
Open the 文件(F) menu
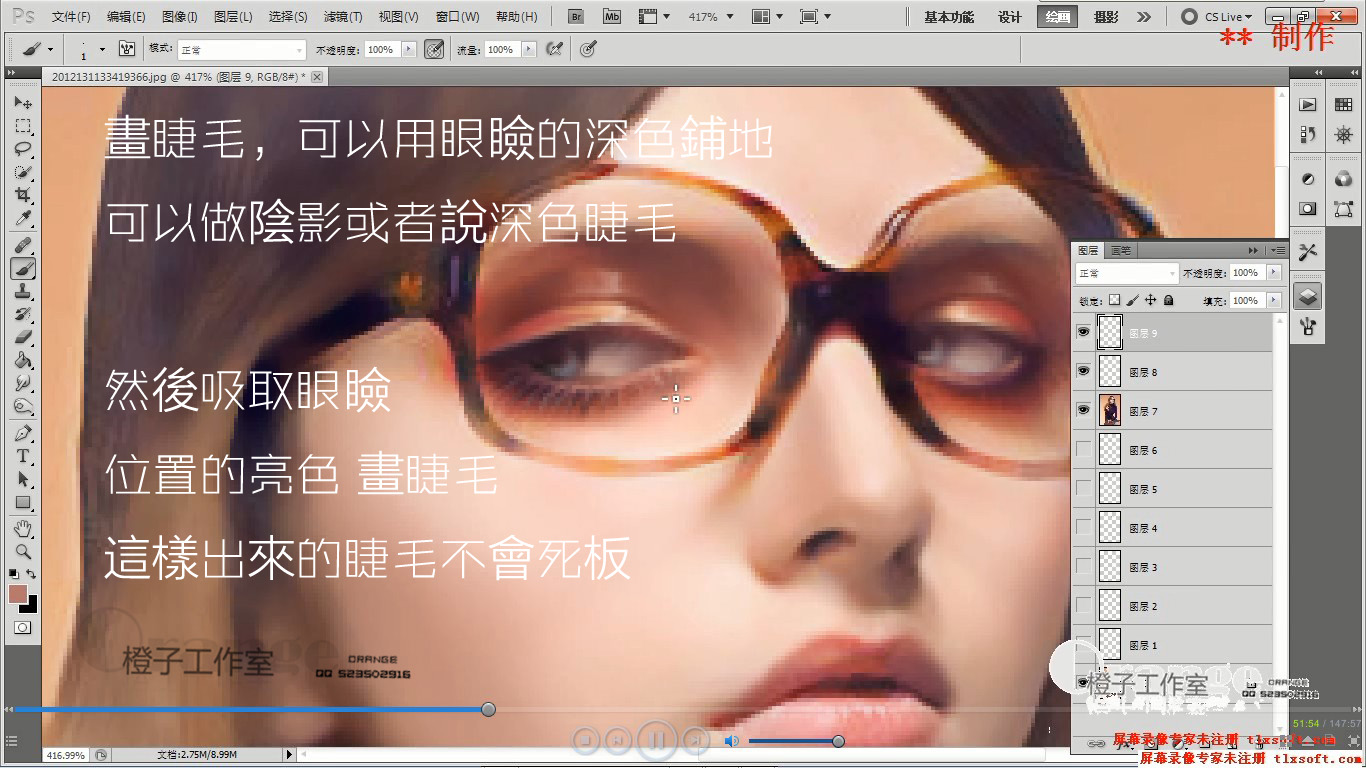71,17
